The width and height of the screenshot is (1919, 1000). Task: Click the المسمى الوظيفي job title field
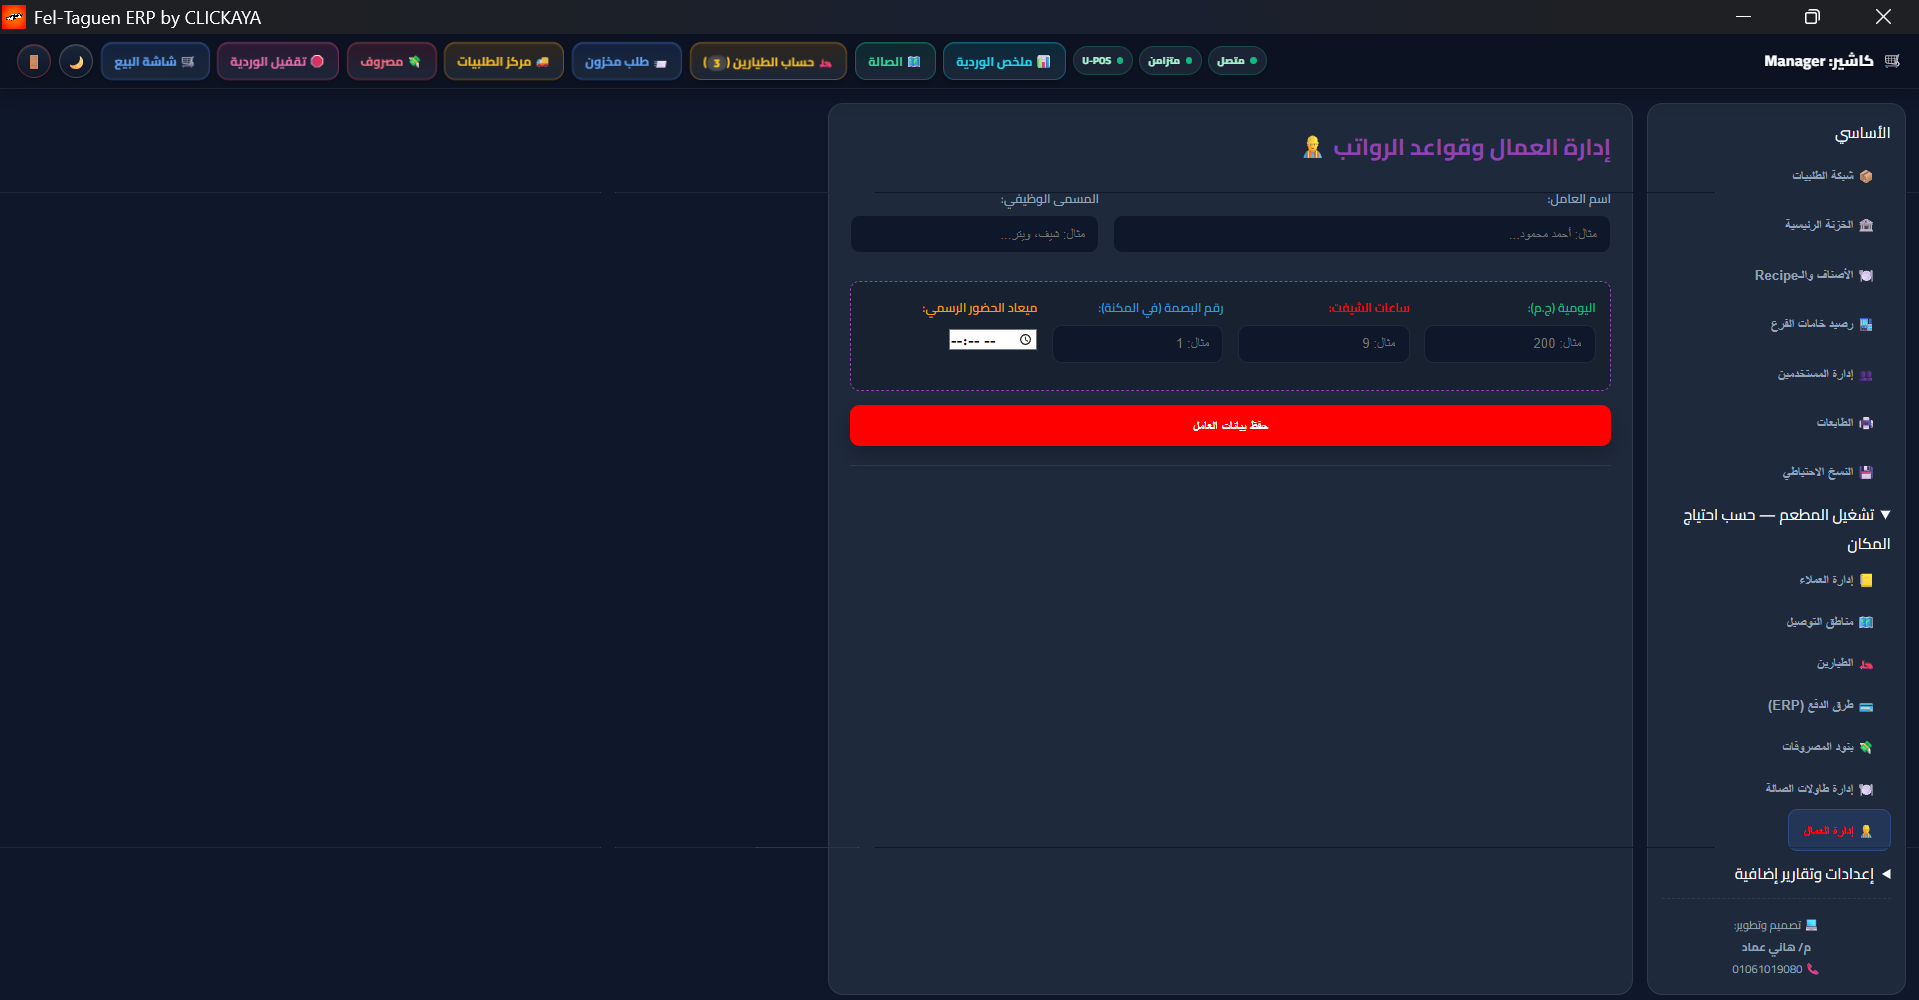pos(974,234)
